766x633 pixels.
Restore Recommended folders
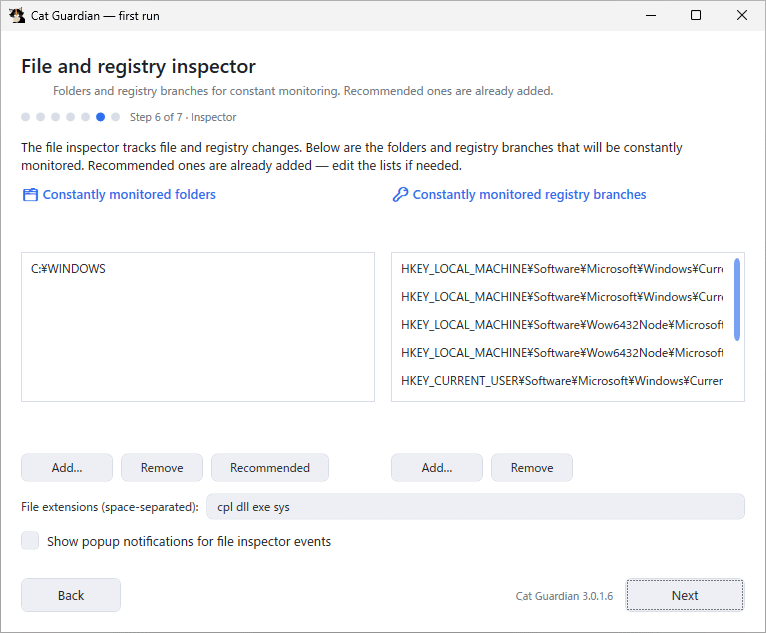[x=270, y=467]
